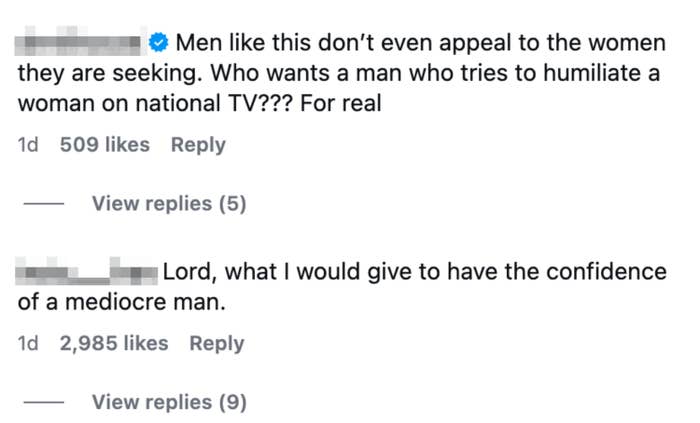Screen dimensions: 700x423
Task: Open the second commenter's blurred username
Action: pyautogui.click(x=88, y=272)
